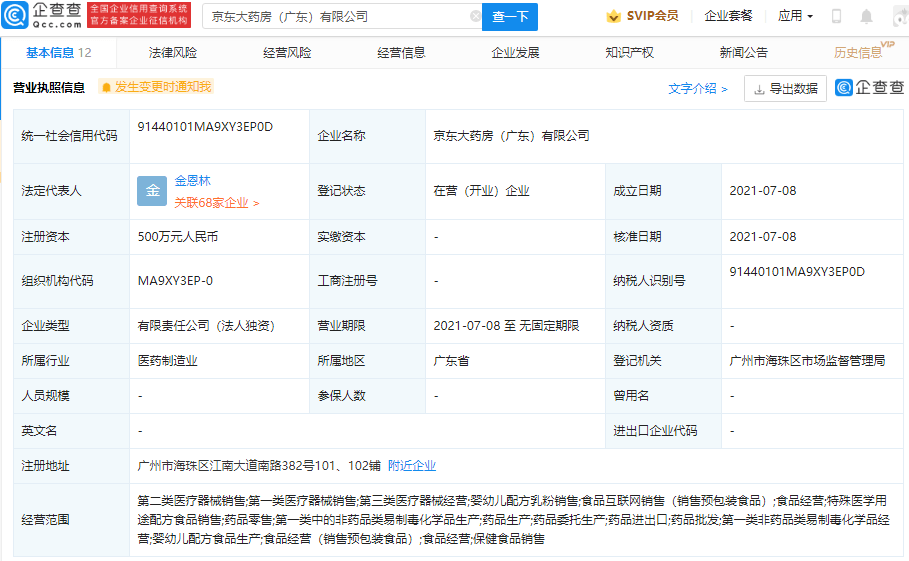Open mobile phone app icon

click(836, 17)
